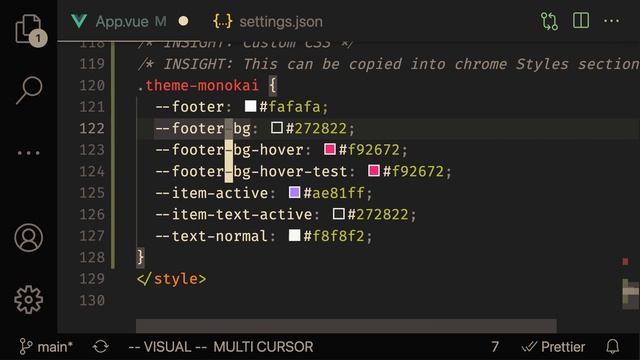Open the Search magnifier in the activity bar

29,90
